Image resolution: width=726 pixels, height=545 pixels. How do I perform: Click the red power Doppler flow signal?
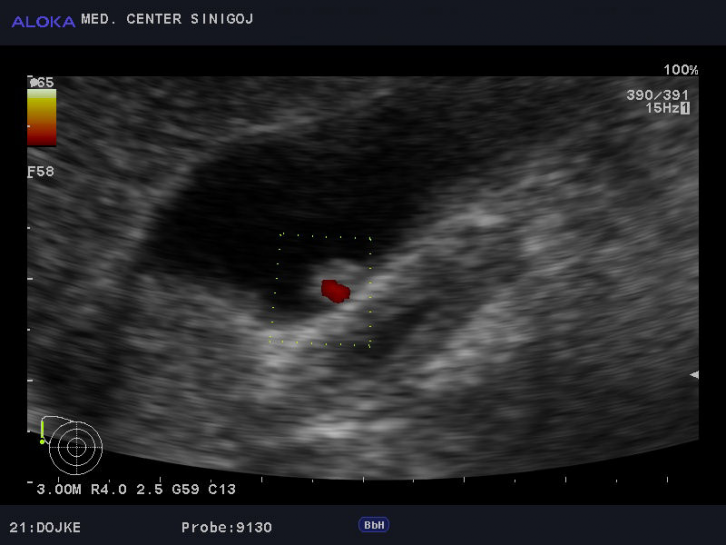click(x=336, y=291)
